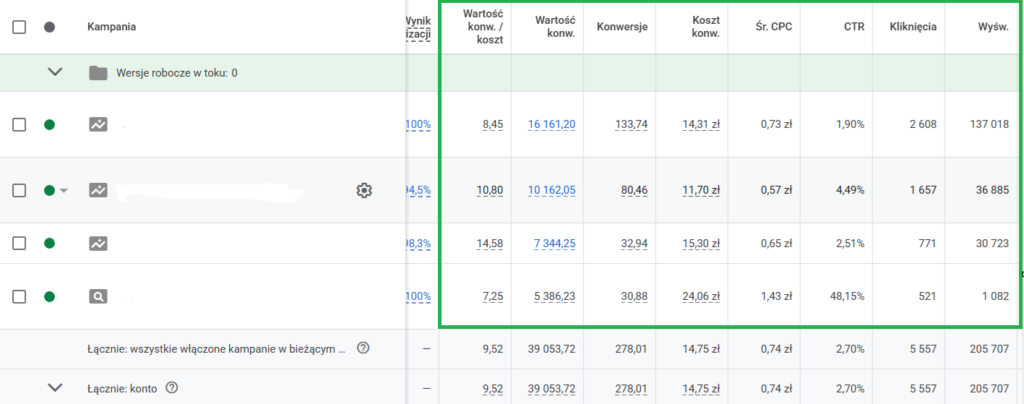
Task: Click the 94,5% optimization score link
Action: [418, 190]
